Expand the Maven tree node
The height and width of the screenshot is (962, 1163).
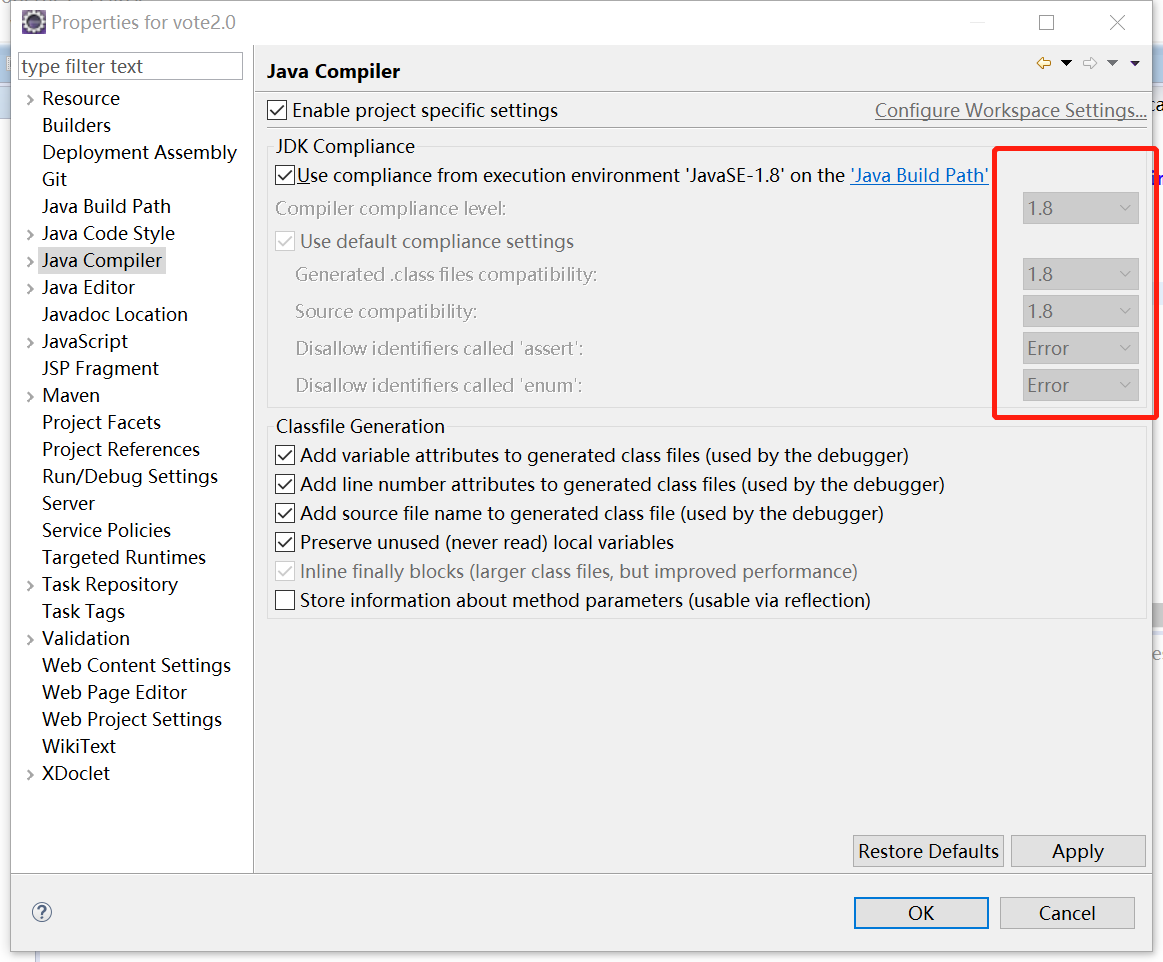pos(28,395)
